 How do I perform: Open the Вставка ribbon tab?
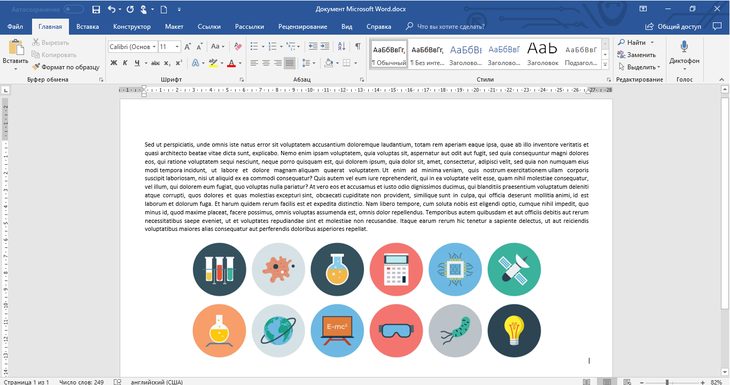click(x=88, y=27)
